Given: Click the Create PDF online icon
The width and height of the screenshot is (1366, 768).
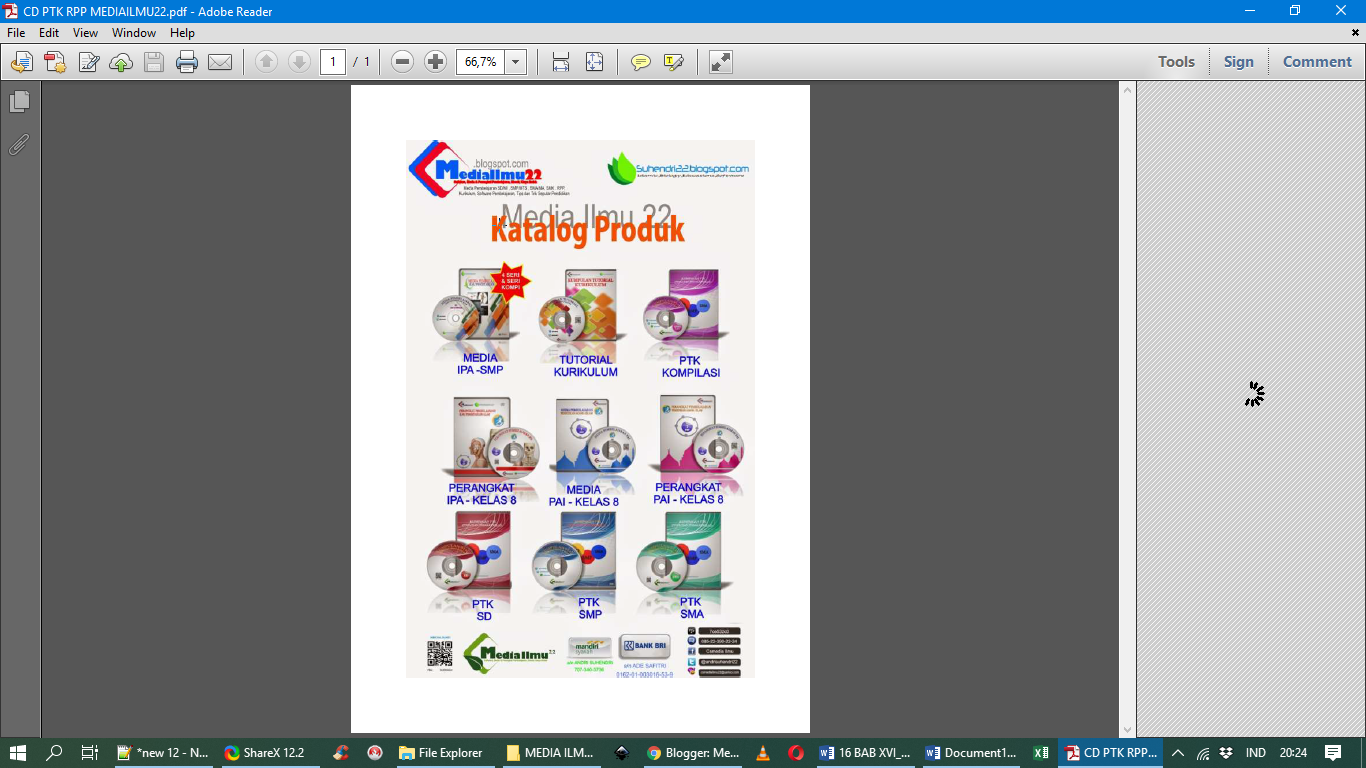Looking at the screenshot, I should [x=55, y=62].
